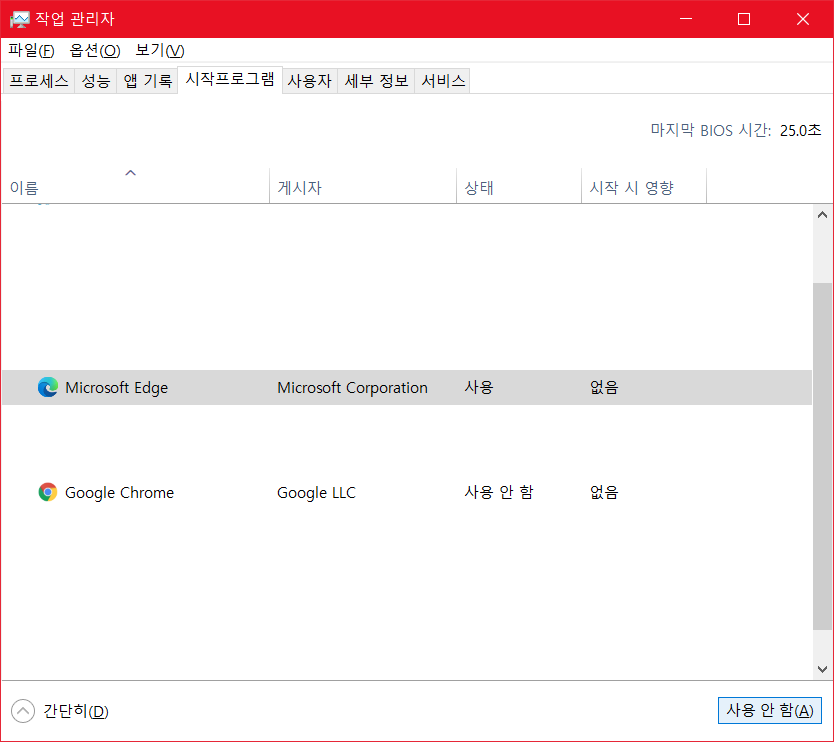
Task: Switch to the 서비스 tab
Action: point(443,81)
